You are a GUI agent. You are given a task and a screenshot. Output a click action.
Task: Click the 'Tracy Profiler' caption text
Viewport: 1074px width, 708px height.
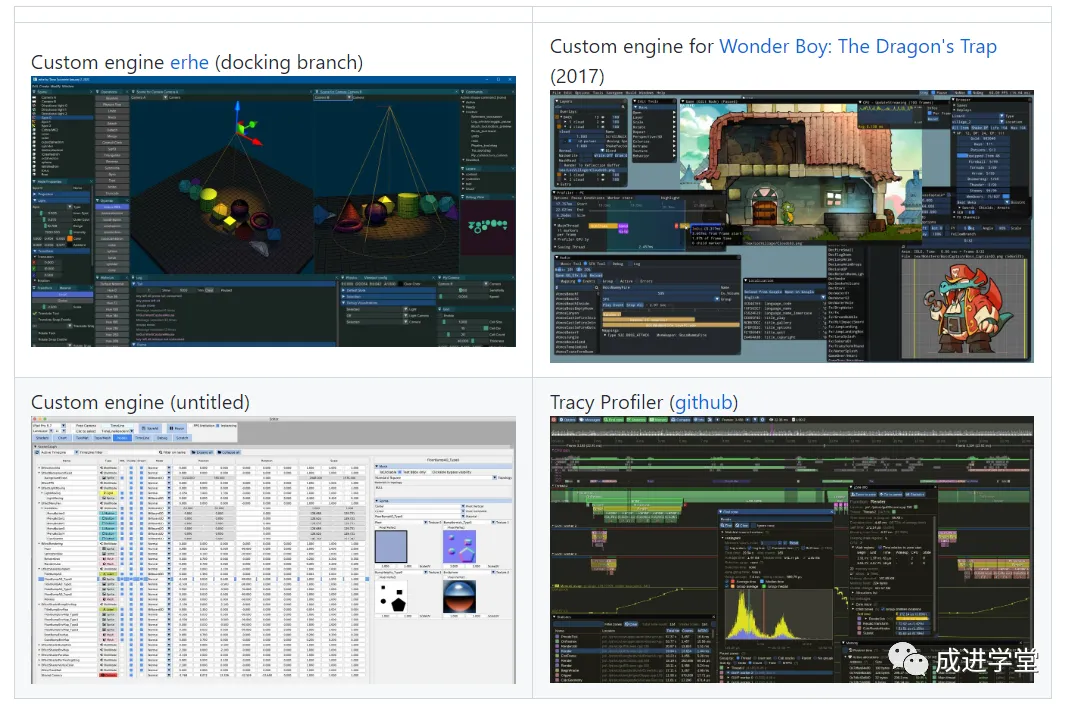pos(607,403)
